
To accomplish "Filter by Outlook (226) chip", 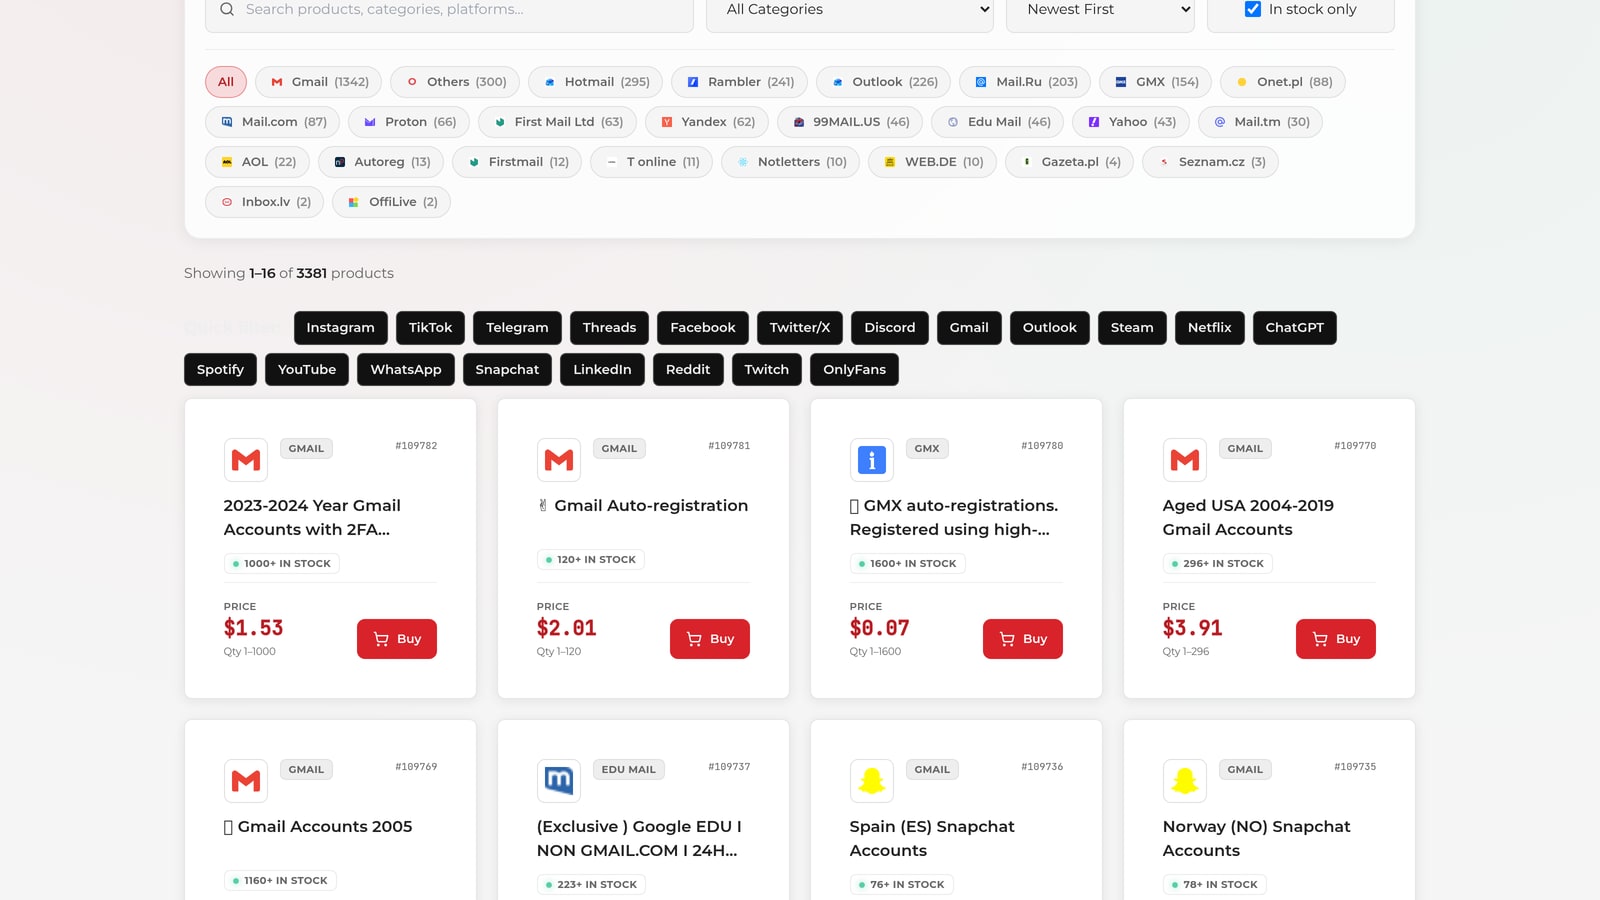I will click(x=884, y=82).
